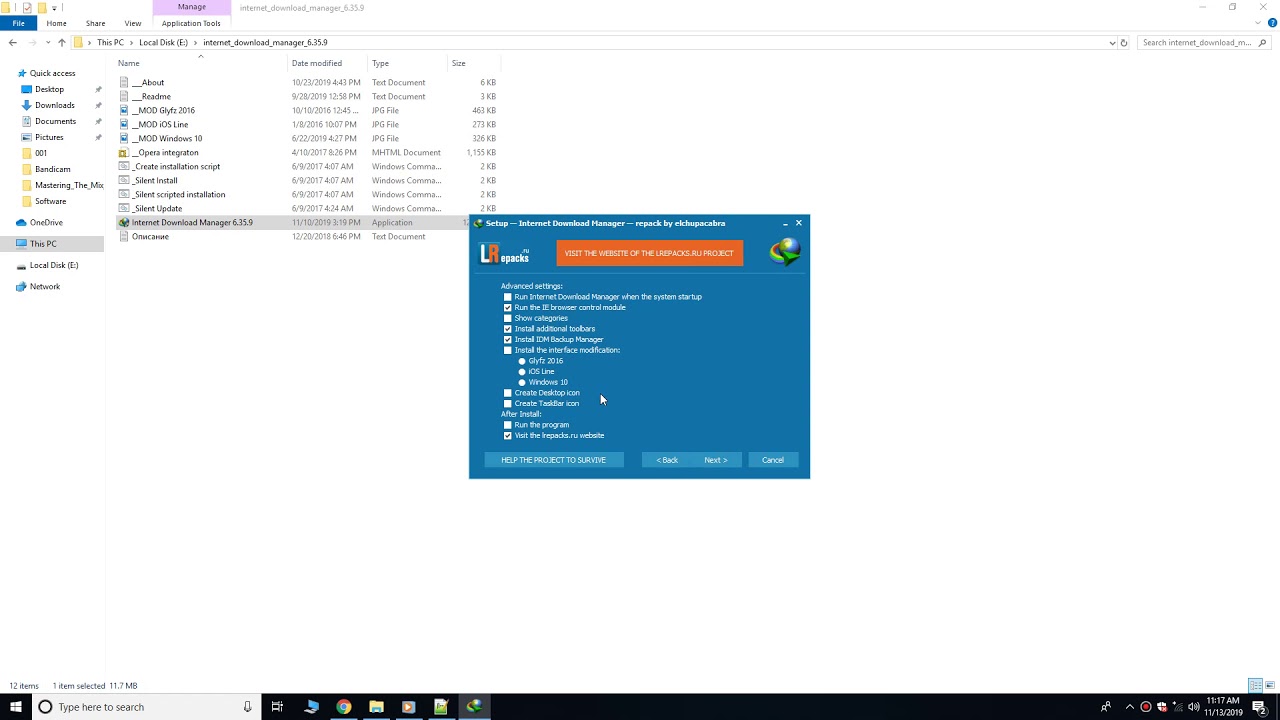Click the Manage contextual tab
The image size is (1280, 720).
pos(191,7)
